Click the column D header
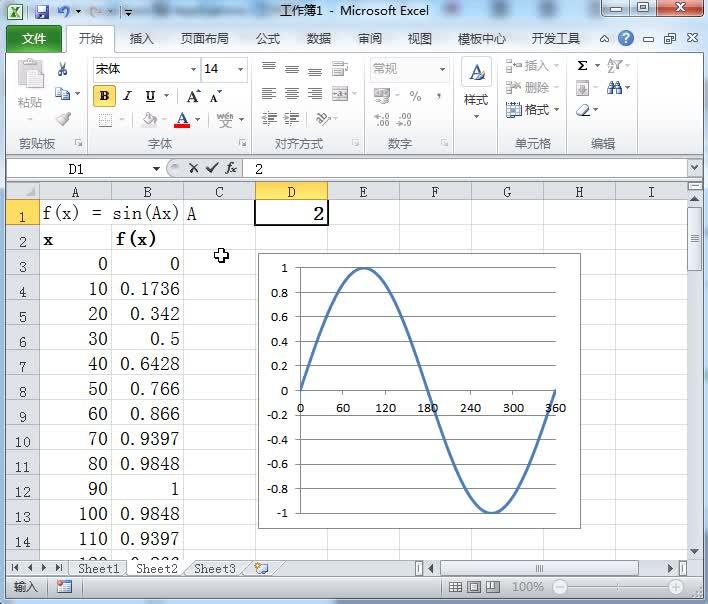This screenshot has height=604, width=708. tap(291, 192)
